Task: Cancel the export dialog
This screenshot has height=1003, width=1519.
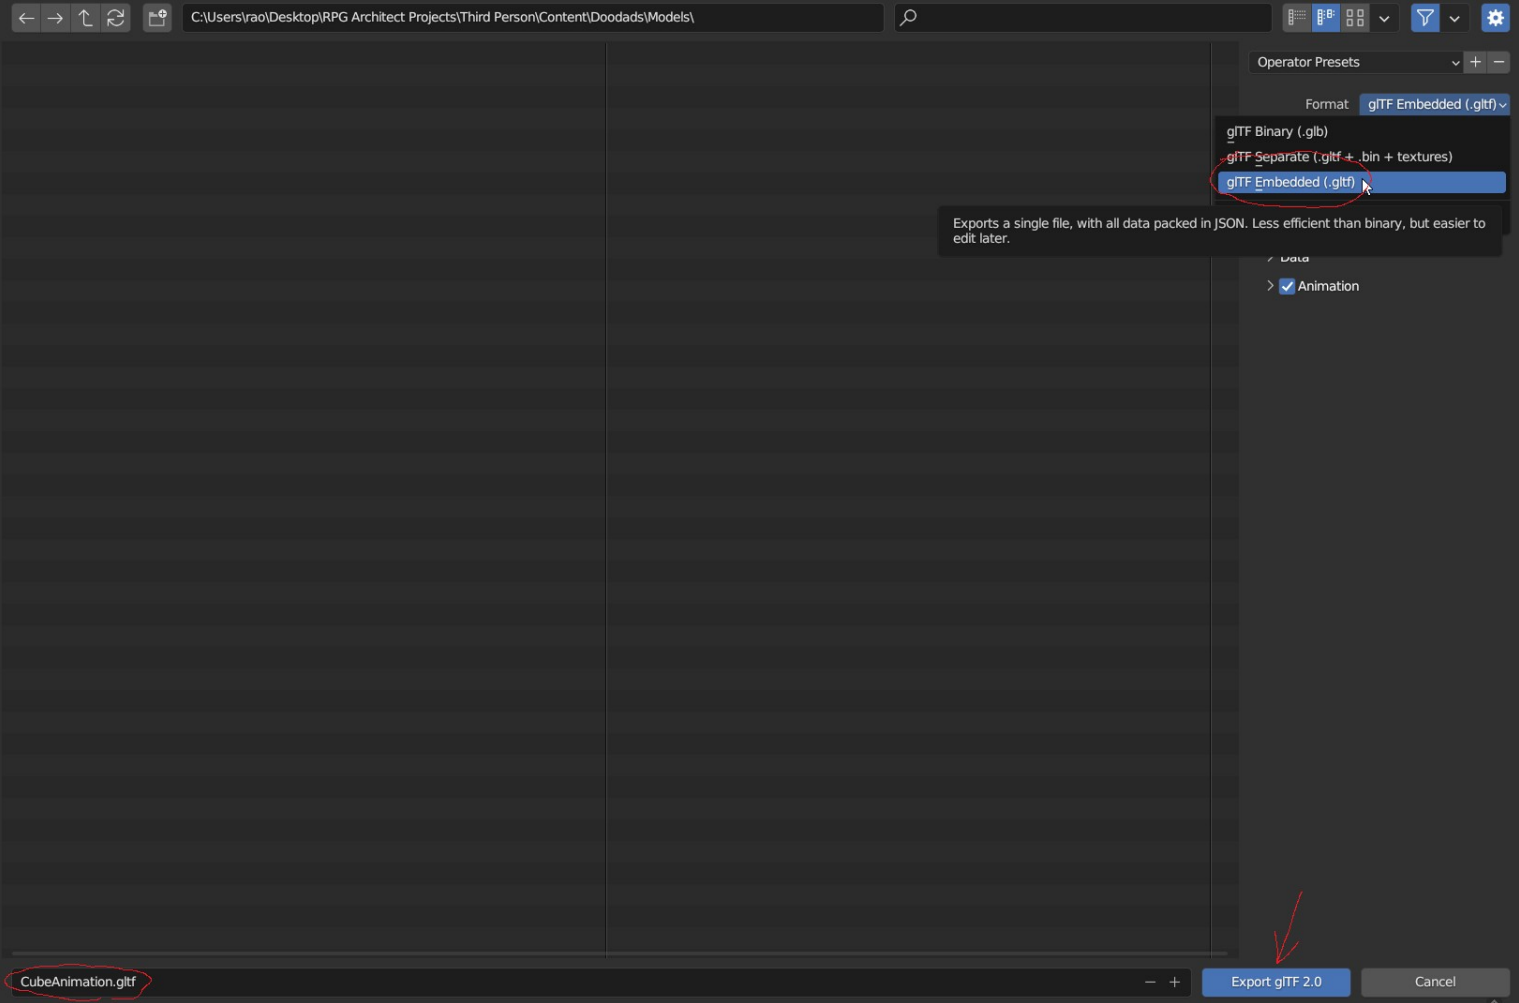Action: pyautogui.click(x=1434, y=982)
